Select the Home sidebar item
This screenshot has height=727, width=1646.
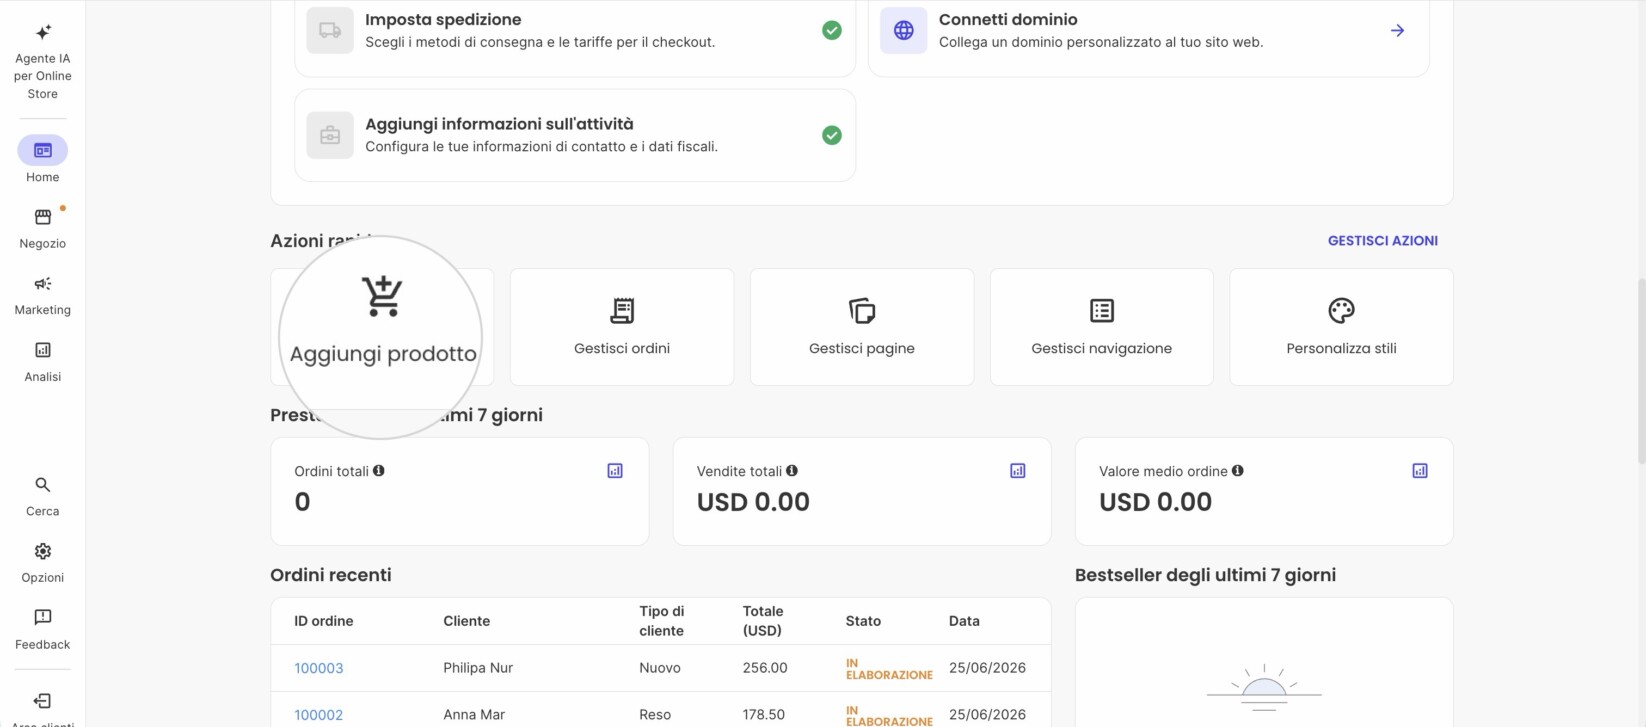point(42,160)
